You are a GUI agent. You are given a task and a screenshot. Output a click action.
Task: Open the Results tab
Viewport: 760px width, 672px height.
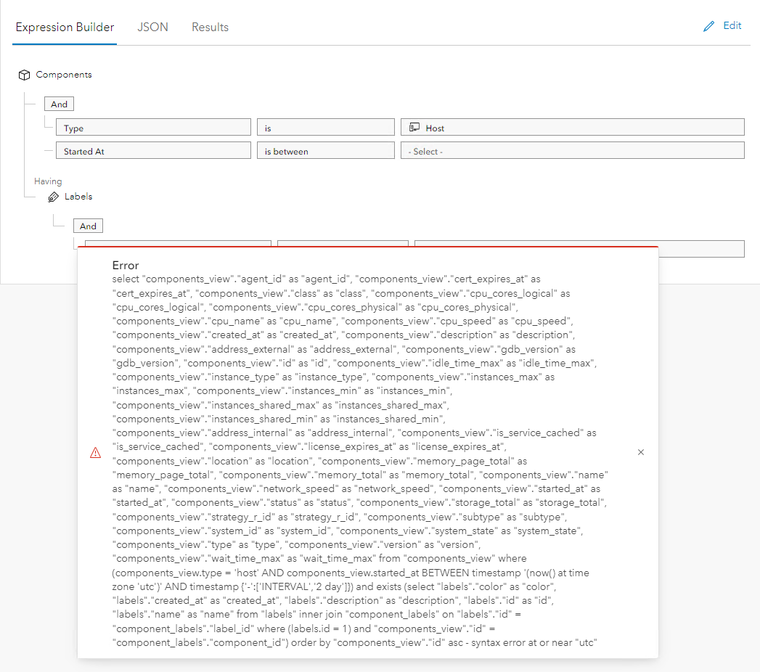click(210, 27)
